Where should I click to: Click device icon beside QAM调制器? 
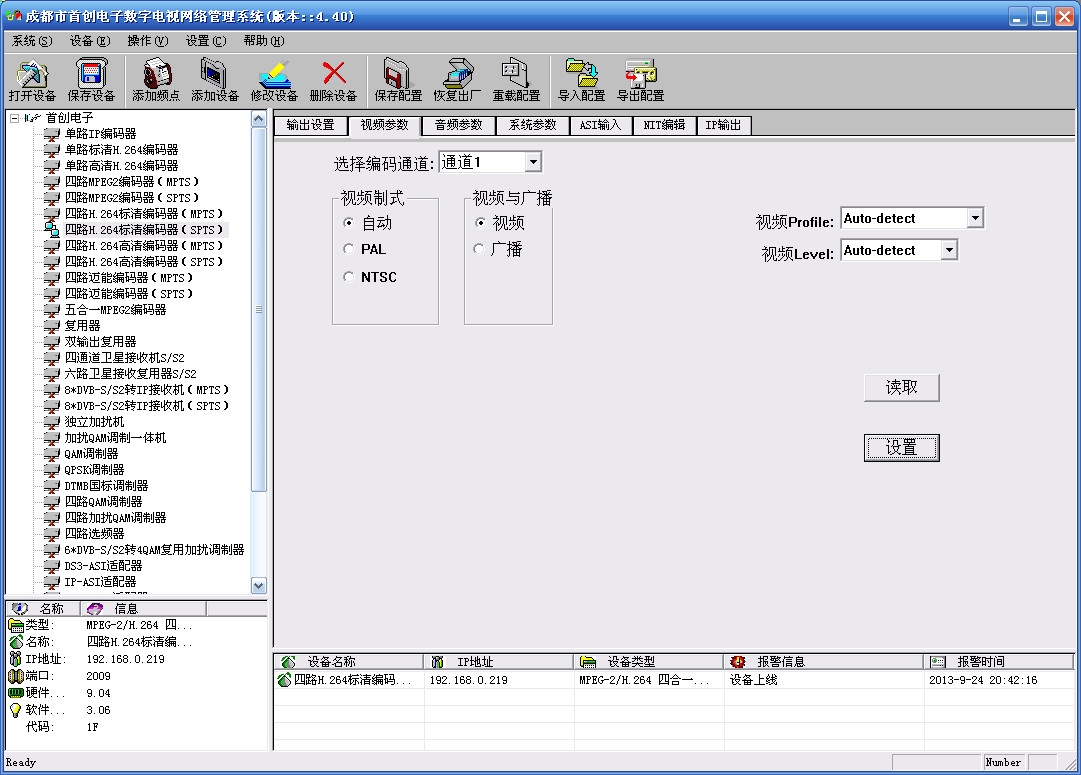[52, 454]
